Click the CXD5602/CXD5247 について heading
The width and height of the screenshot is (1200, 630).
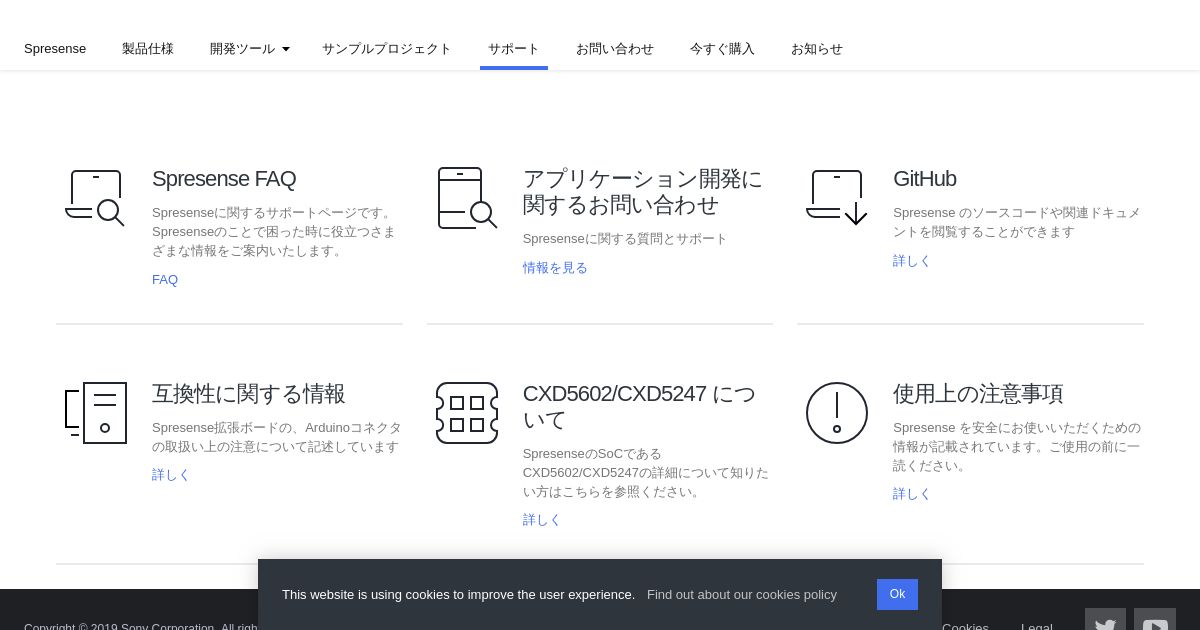click(639, 407)
